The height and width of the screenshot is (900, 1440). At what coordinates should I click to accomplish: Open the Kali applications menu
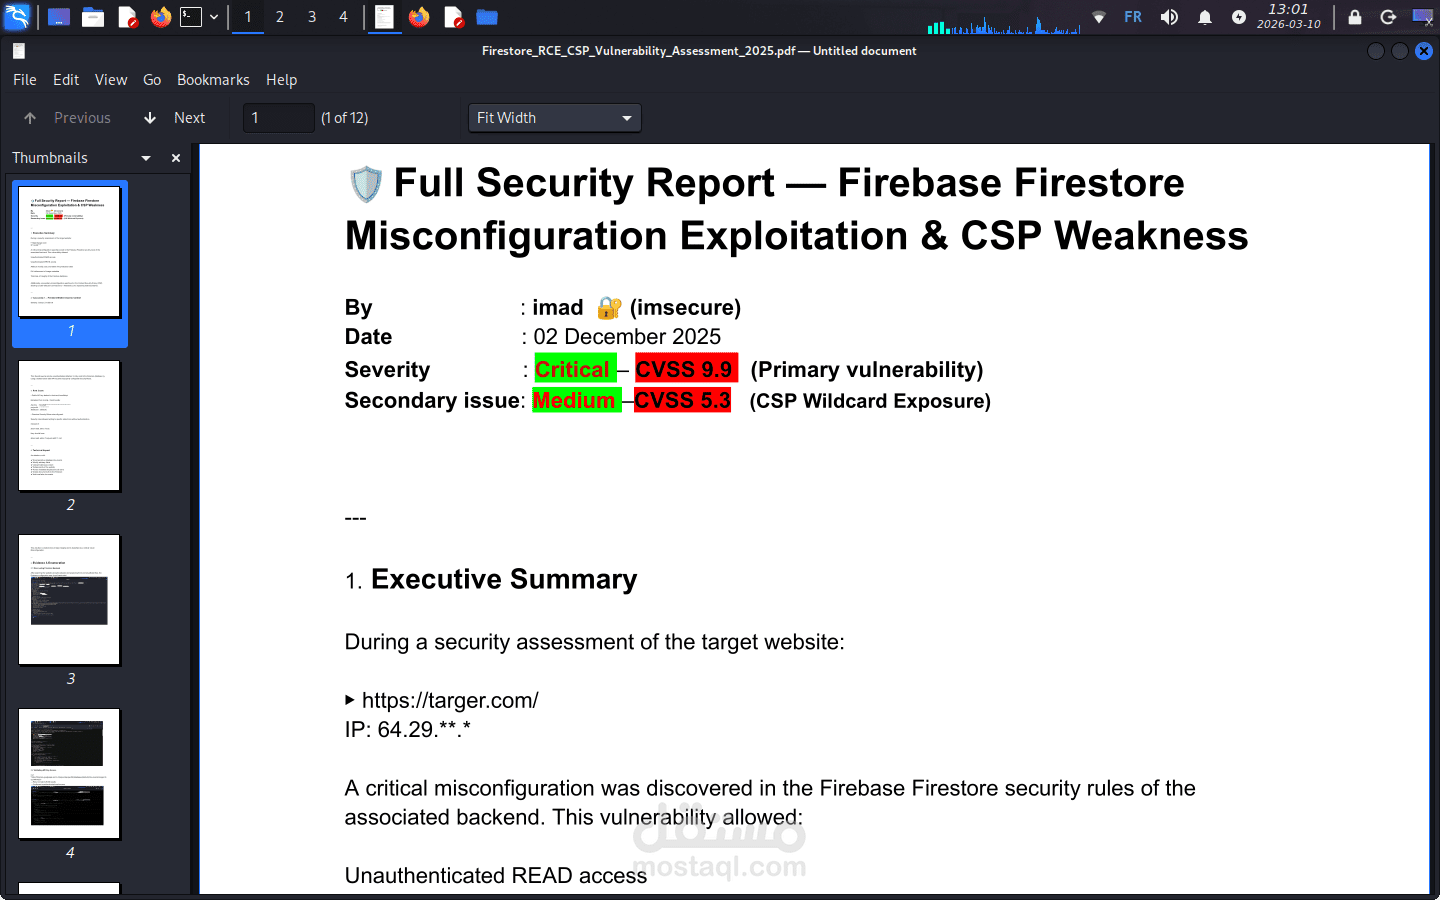click(17, 17)
